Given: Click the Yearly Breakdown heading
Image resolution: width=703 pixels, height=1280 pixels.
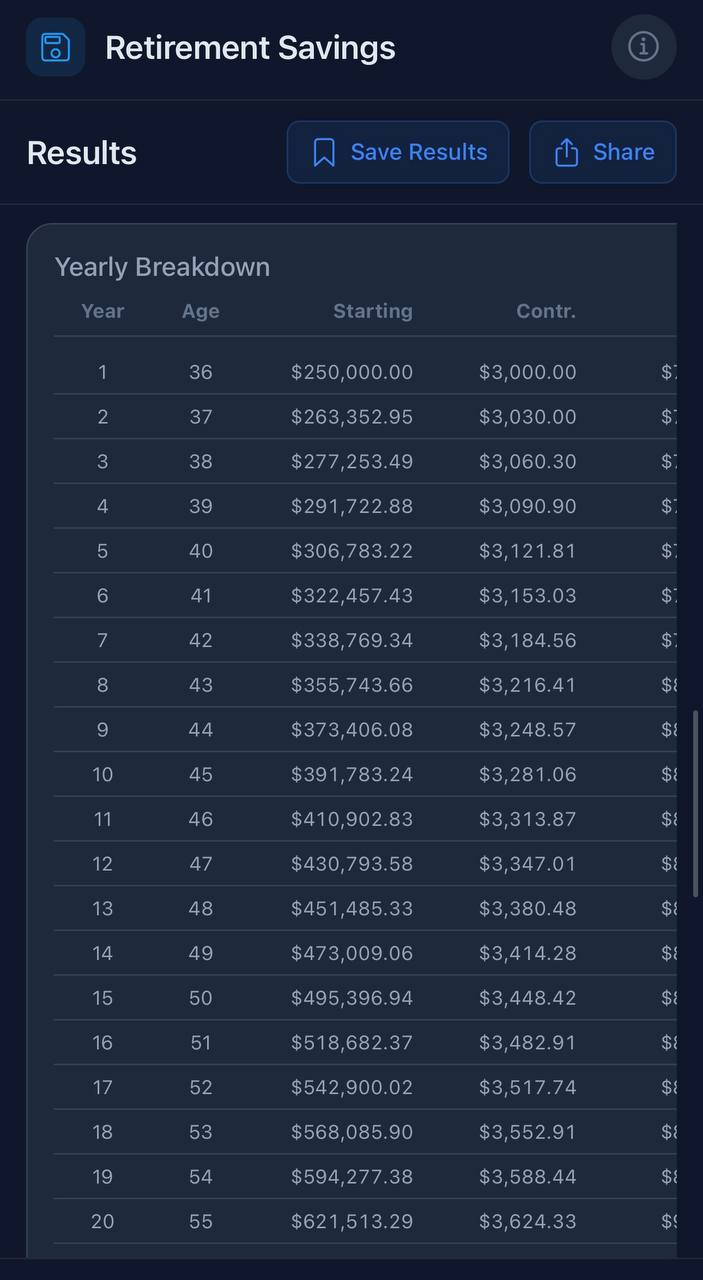Looking at the screenshot, I should [x=162, y=267].
